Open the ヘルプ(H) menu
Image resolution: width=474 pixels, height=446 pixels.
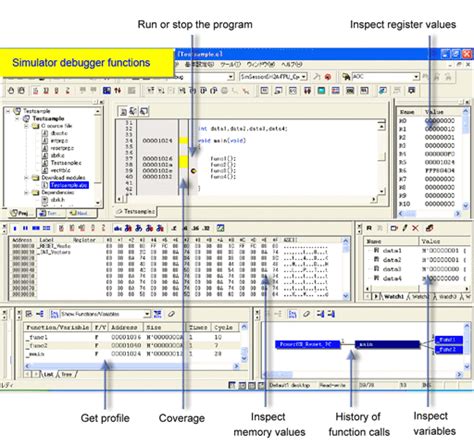[x=292, y=65]
